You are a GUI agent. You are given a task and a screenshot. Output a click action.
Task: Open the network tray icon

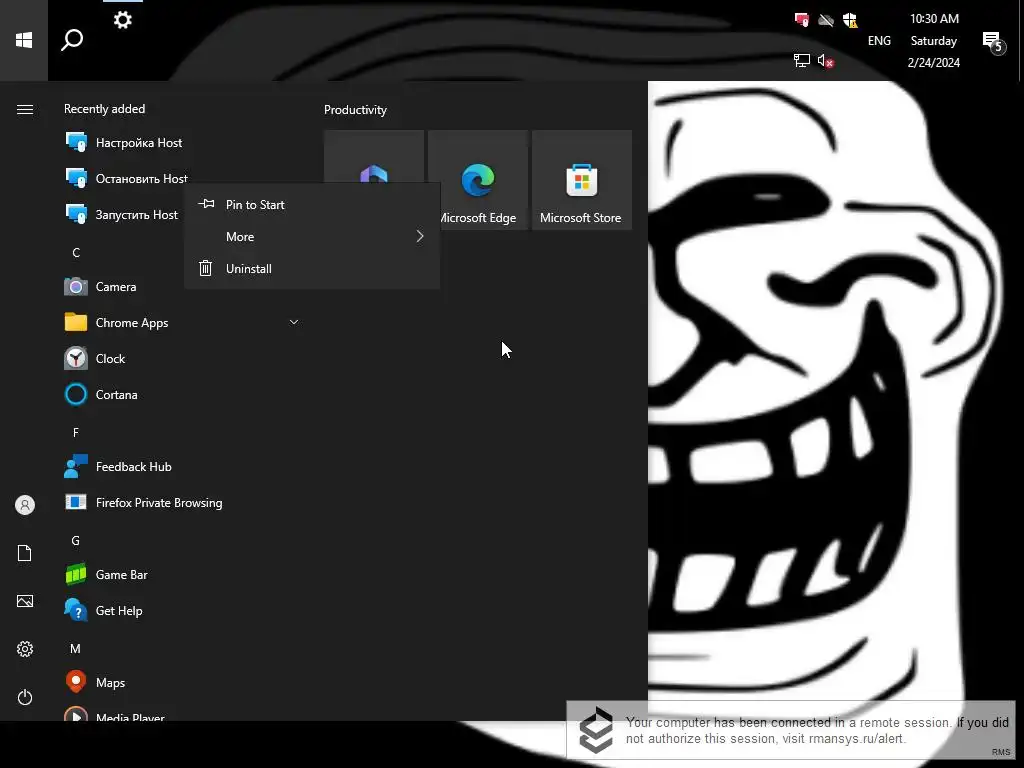coord(801,61)
